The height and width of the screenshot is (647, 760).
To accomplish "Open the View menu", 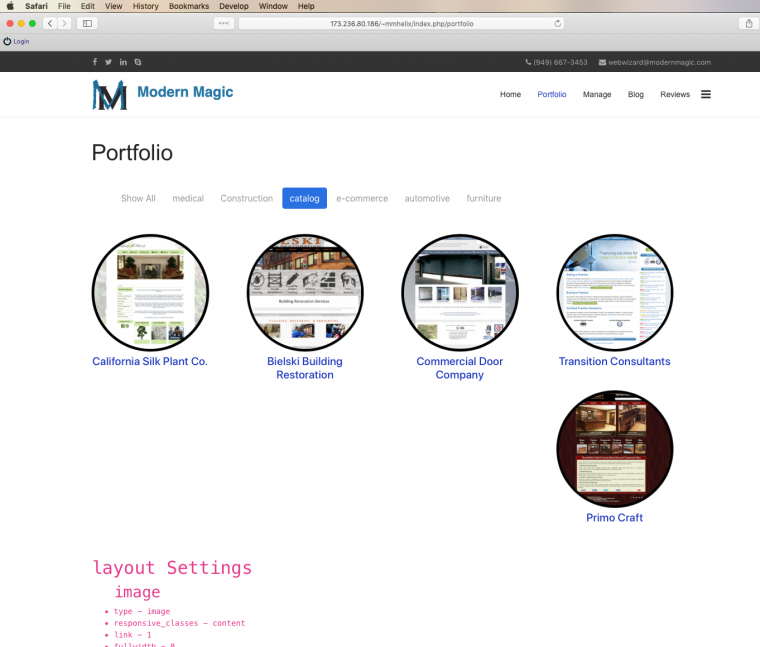I will tap(113, 6).
